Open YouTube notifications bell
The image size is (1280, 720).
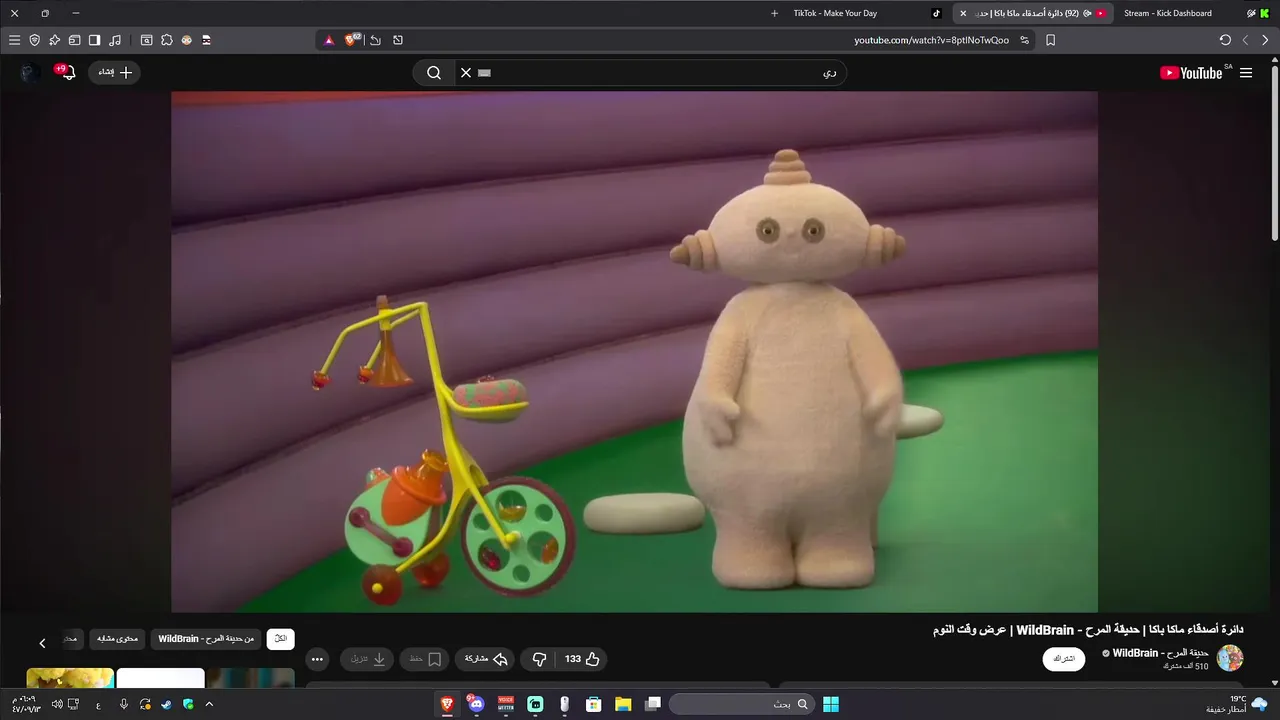click(x=67, y=72)
